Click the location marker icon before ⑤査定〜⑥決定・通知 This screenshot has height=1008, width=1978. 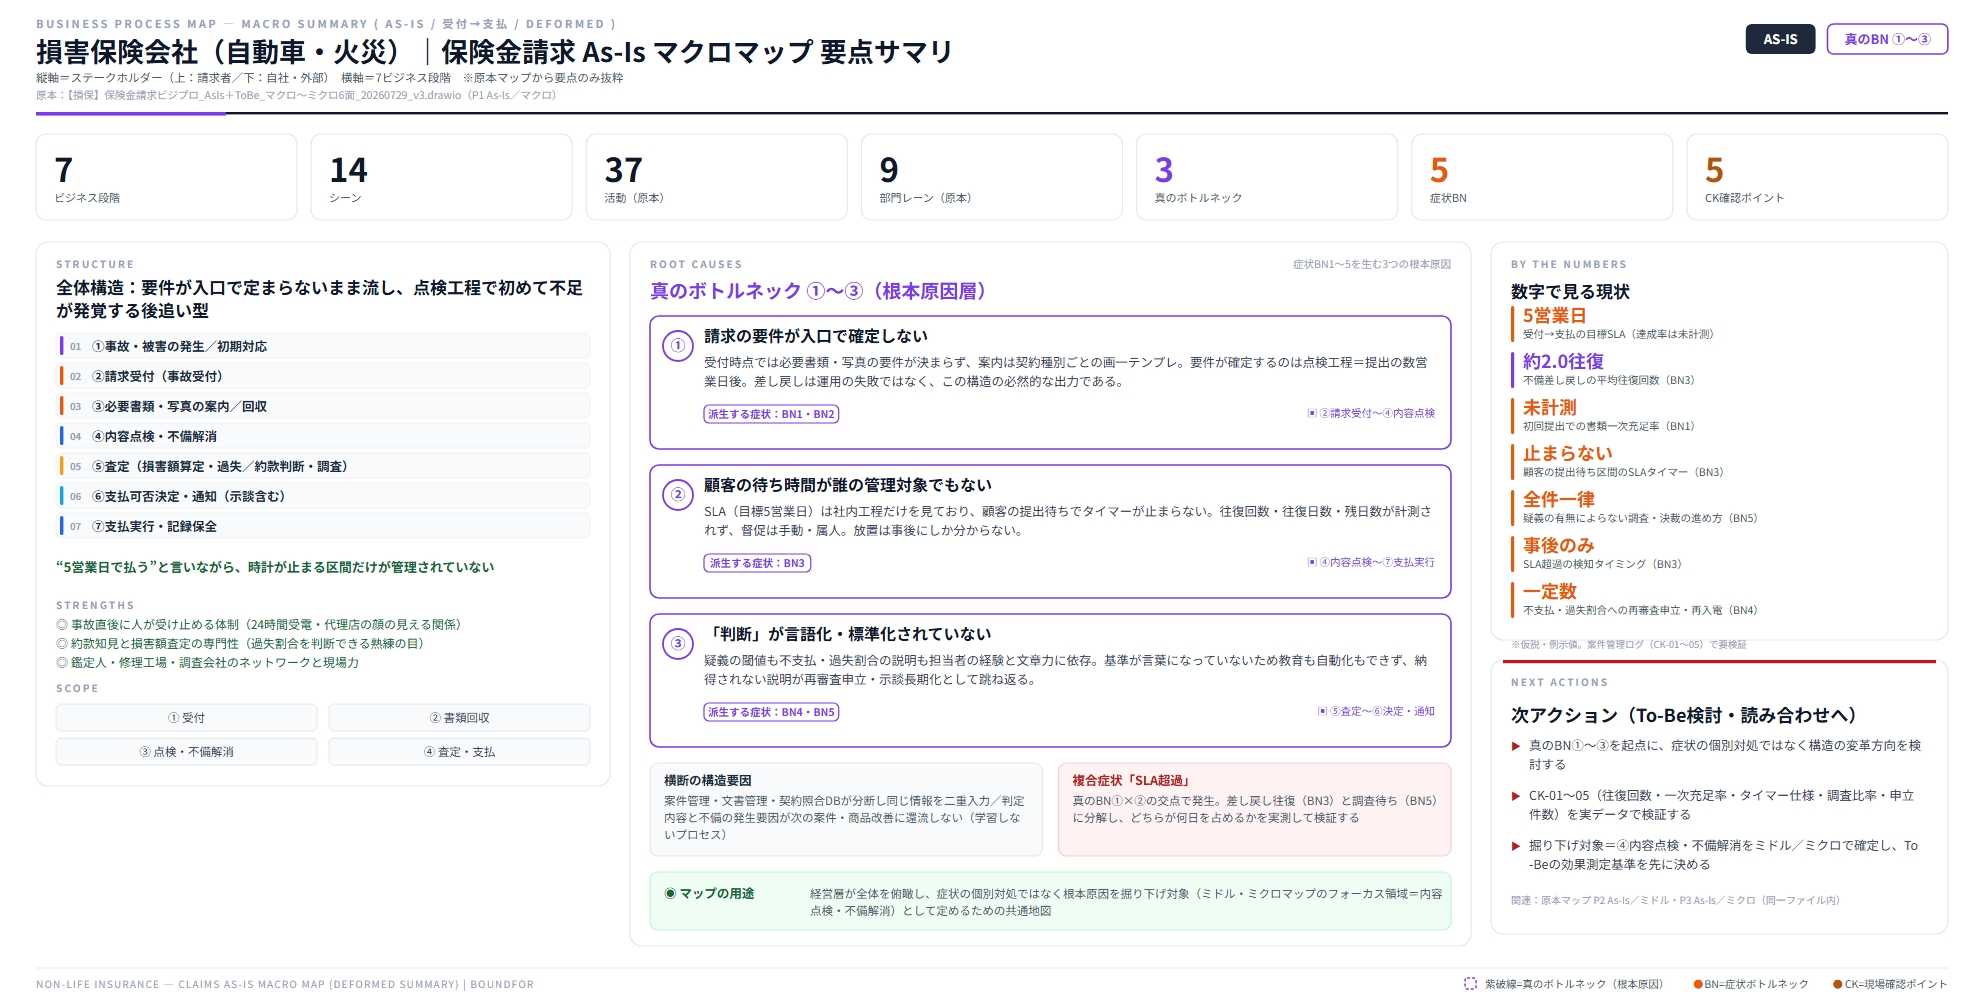[1322, 711]
